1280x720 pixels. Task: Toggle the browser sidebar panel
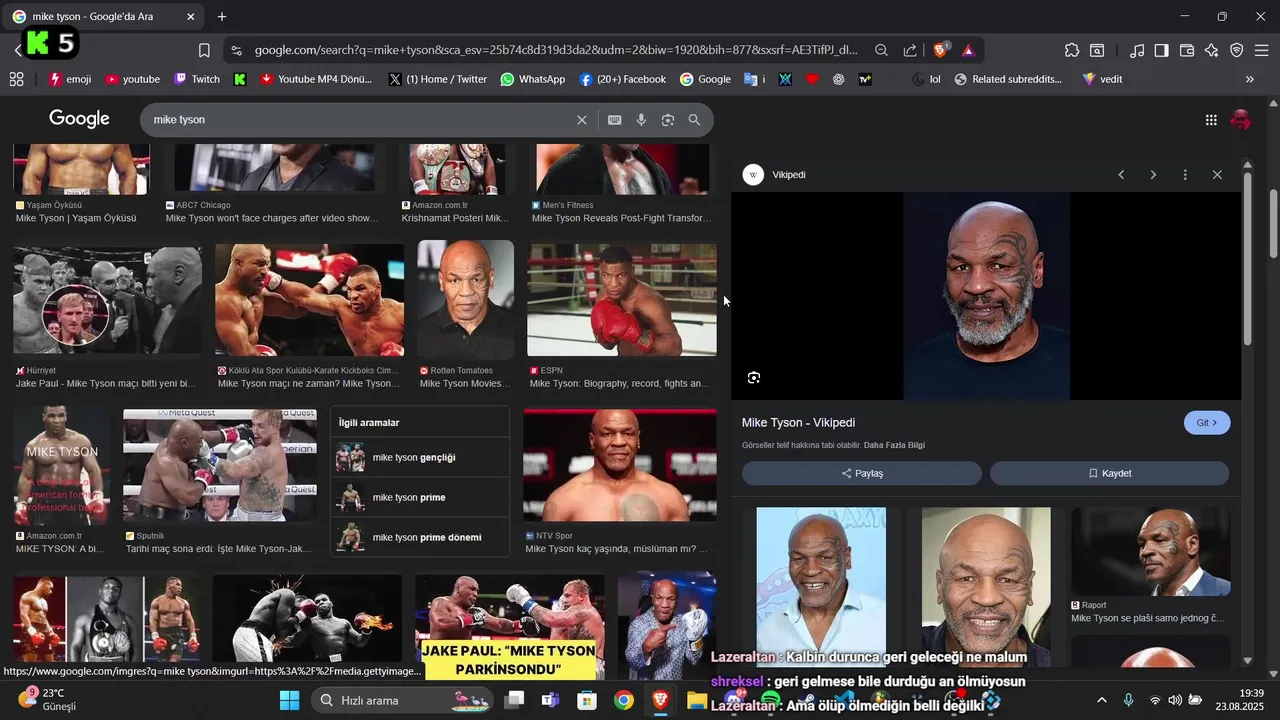(1161, 50)
